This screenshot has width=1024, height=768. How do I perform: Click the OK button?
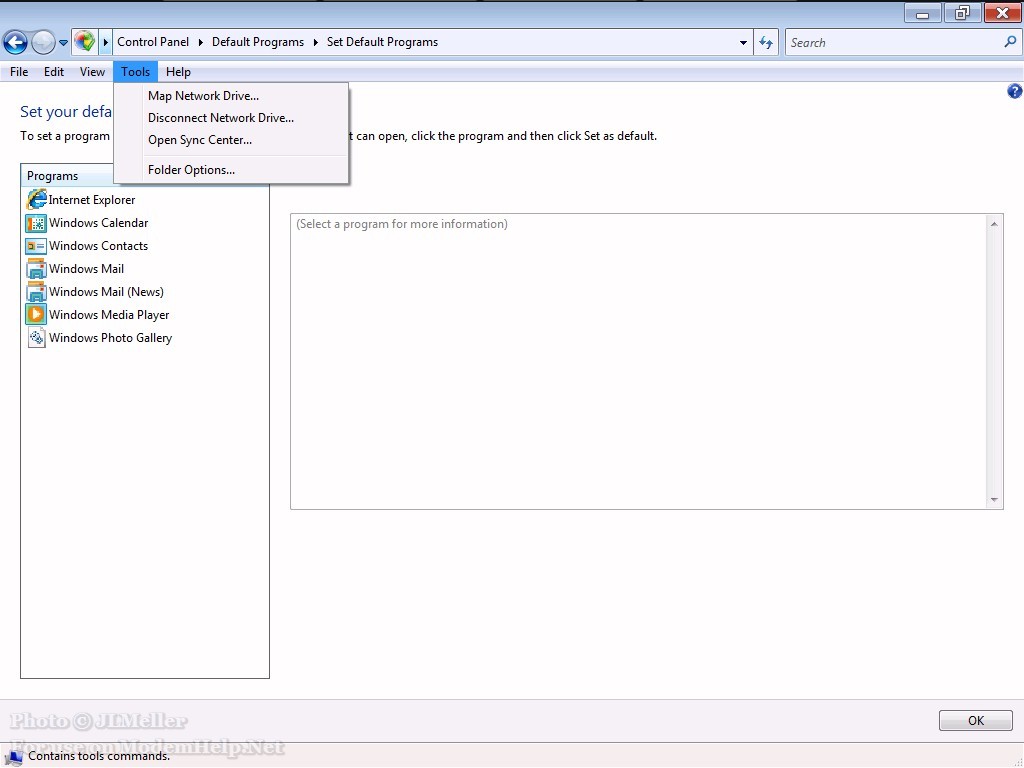[976, 720]
